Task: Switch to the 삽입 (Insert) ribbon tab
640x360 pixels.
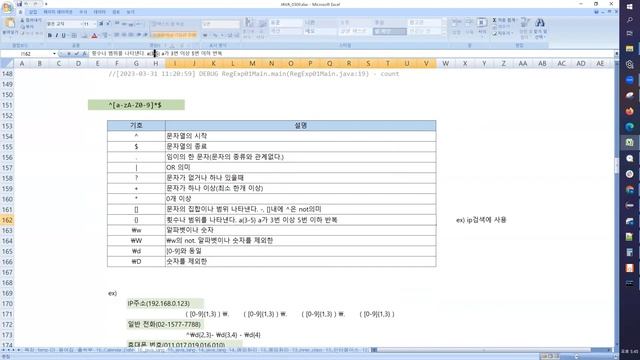Action: (33, 12)
